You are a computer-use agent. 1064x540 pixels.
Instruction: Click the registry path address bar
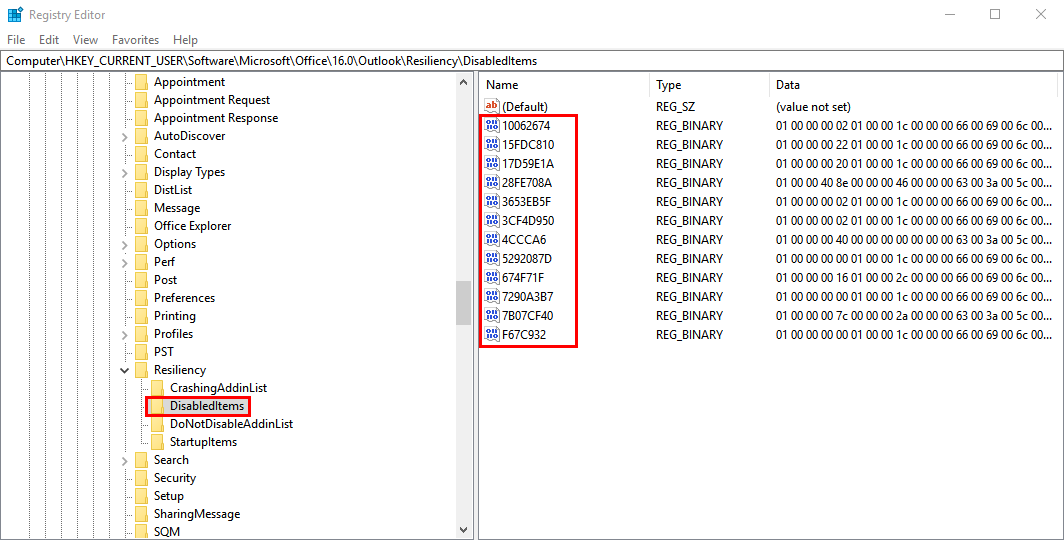tap(532, 60)
